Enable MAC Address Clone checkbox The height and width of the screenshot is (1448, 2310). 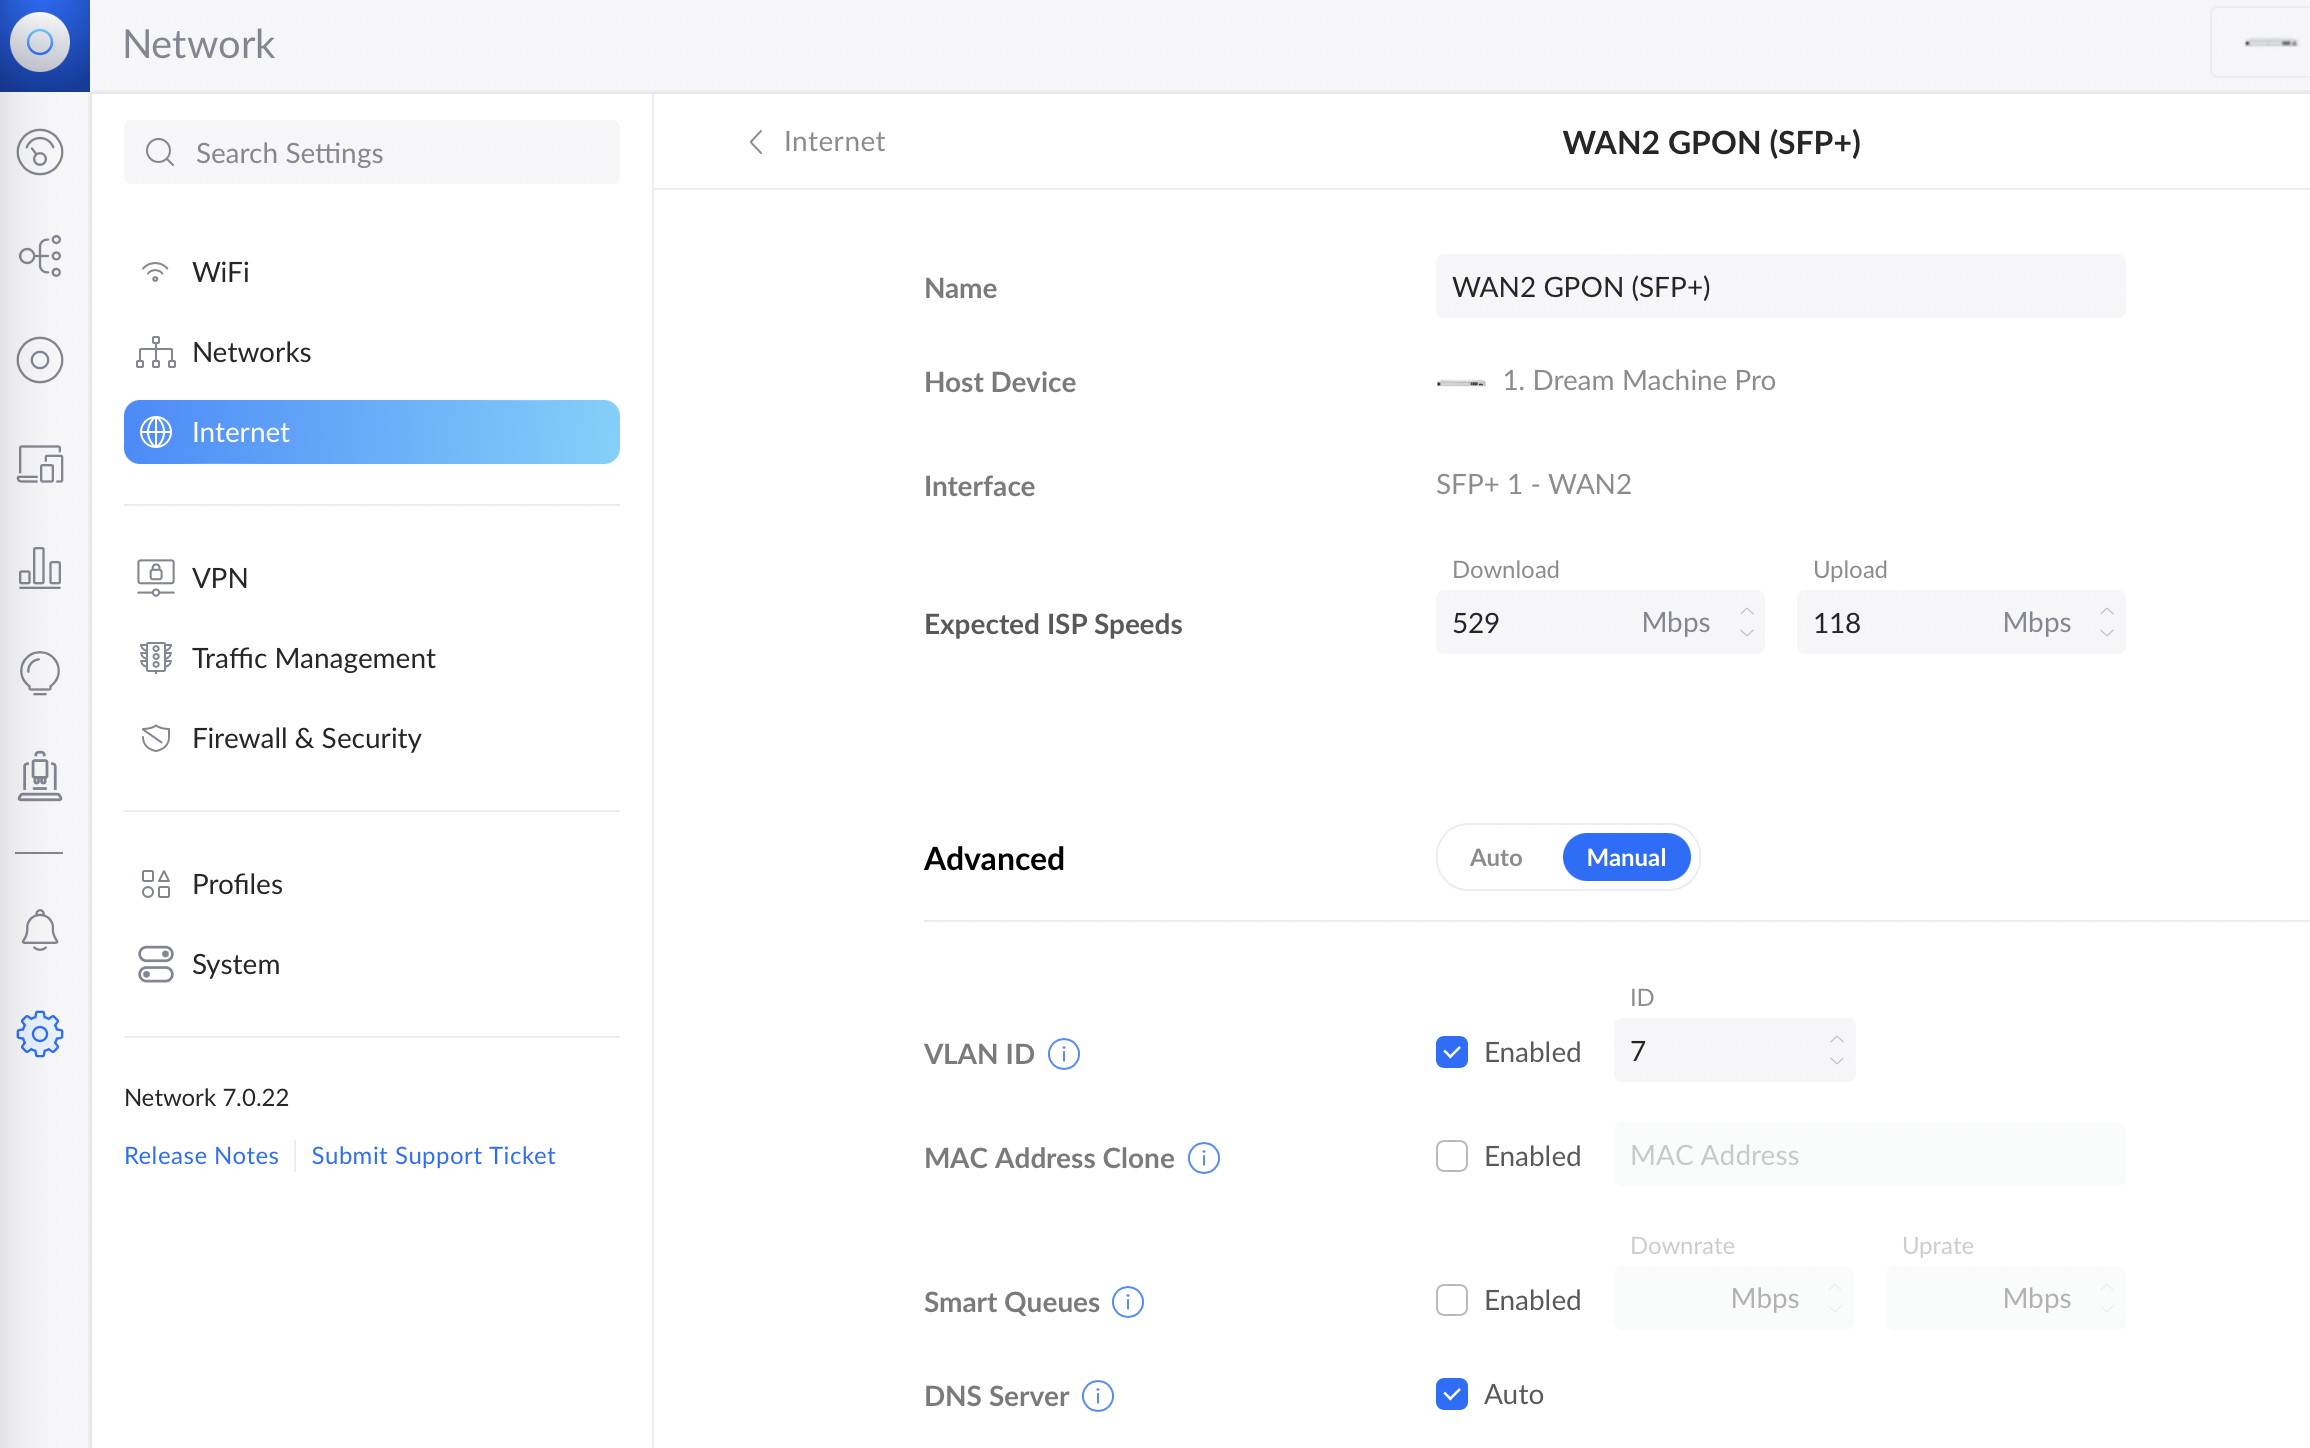coord(1452,1156)
